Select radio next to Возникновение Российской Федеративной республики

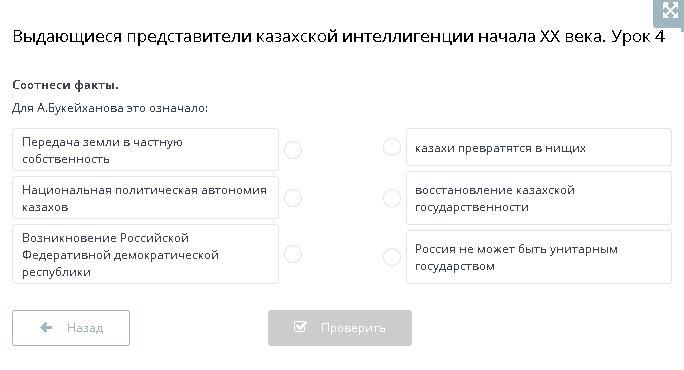pos(293,254)
